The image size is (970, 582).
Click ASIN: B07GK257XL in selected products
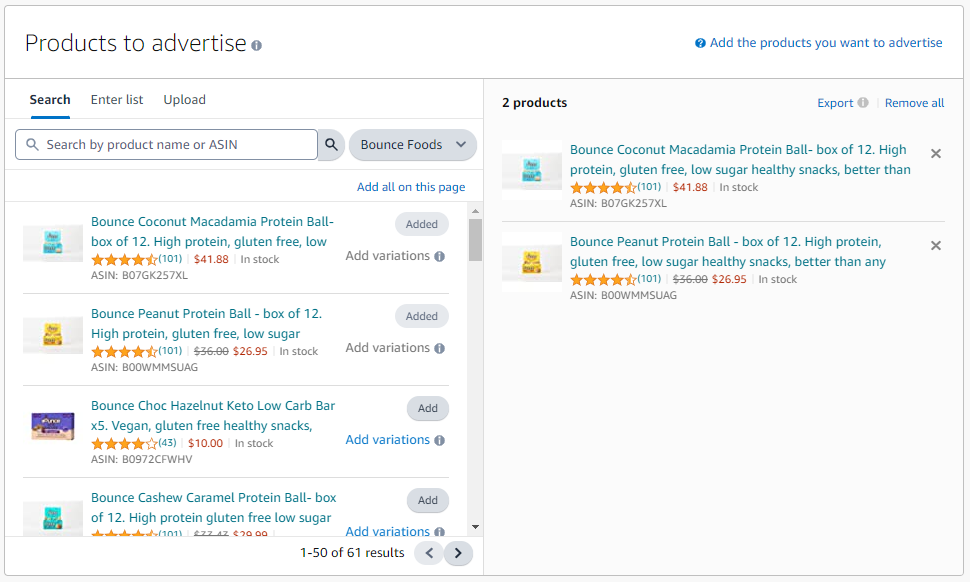(618, 203)
